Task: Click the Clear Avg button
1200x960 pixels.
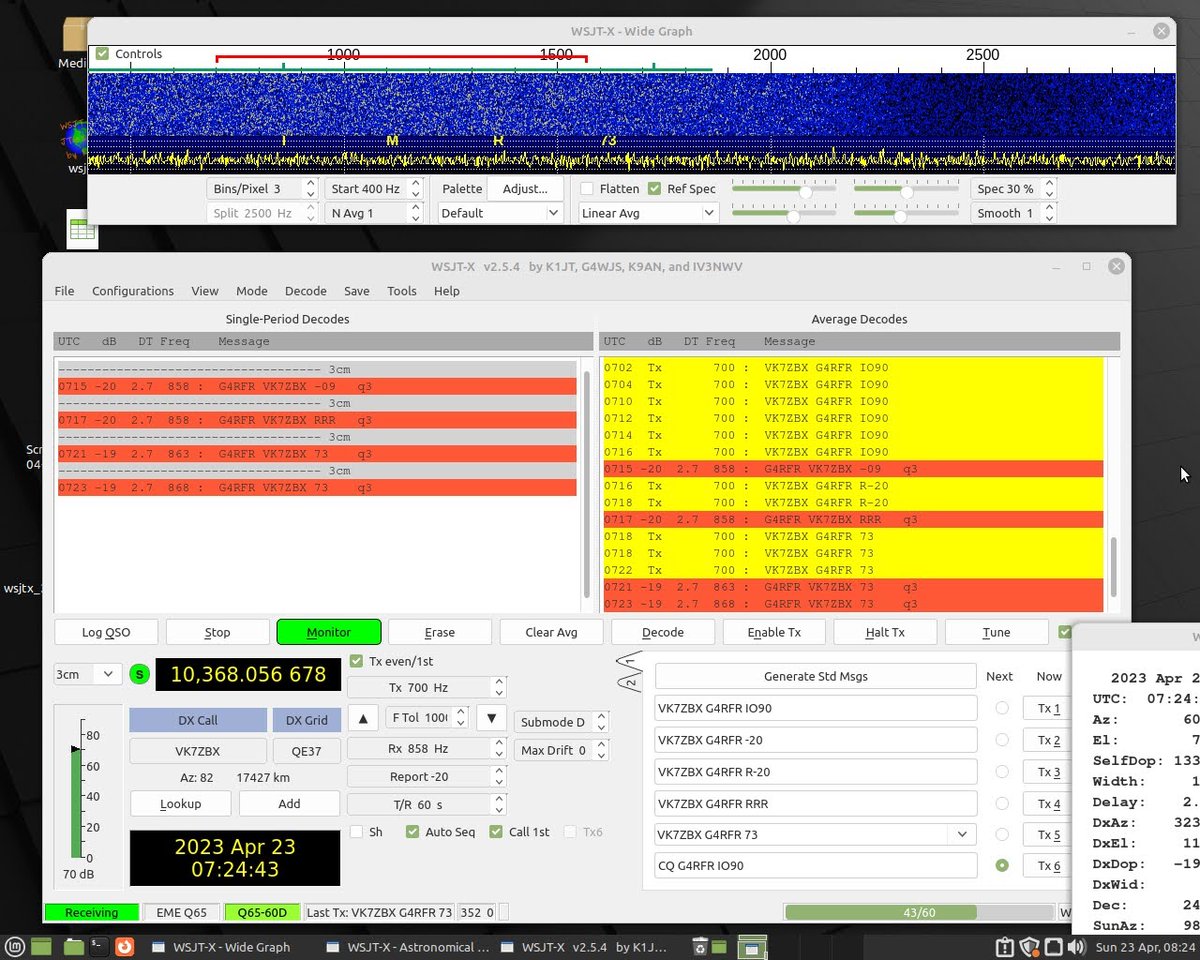Action: 551,632
